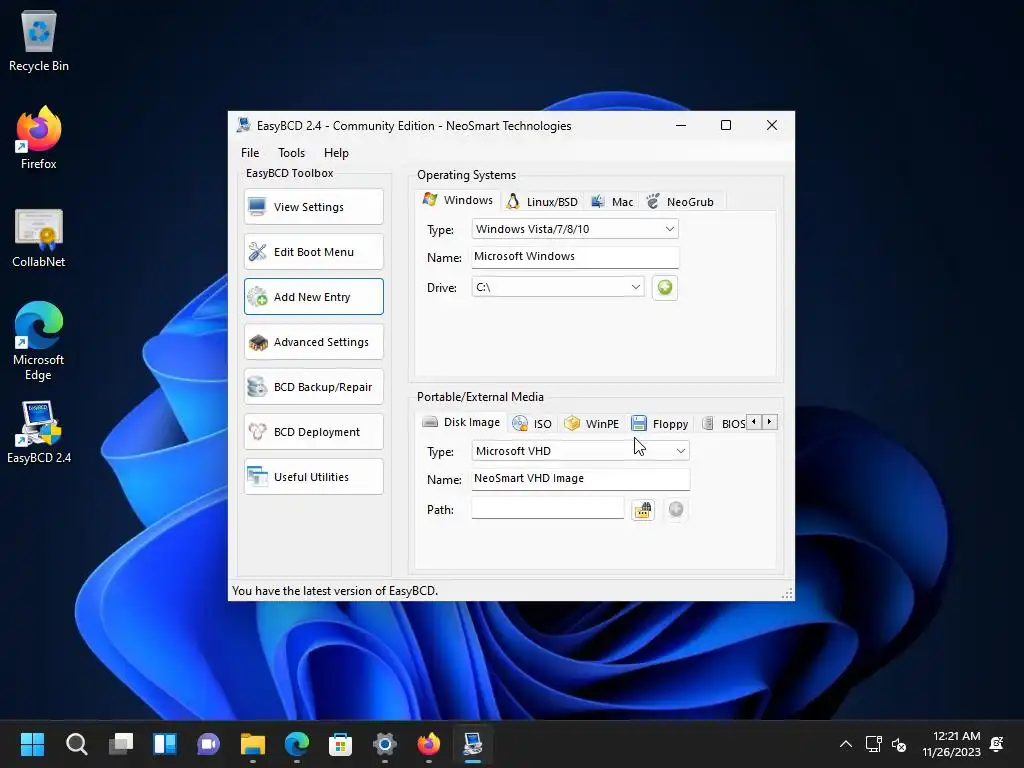The height and width of the screenshot is (768, 1024).
Task: Open the Tools menu
Action: coord(291,153)
